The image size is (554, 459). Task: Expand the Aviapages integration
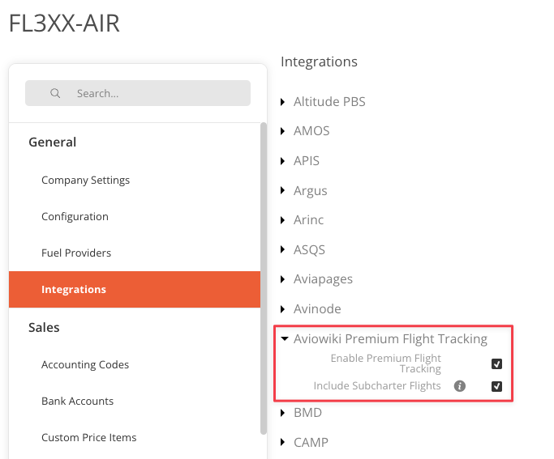point(282,279)
